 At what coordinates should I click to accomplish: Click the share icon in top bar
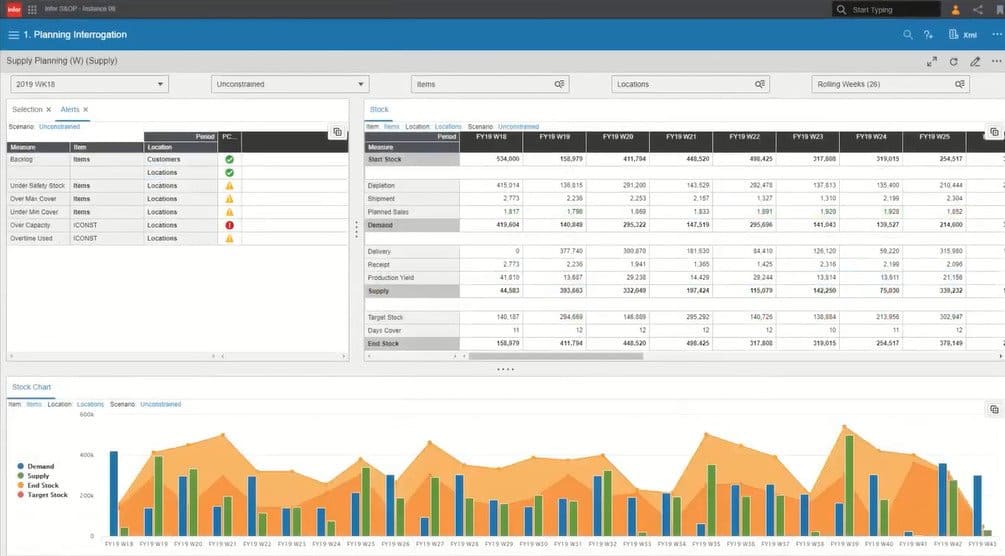977,10
